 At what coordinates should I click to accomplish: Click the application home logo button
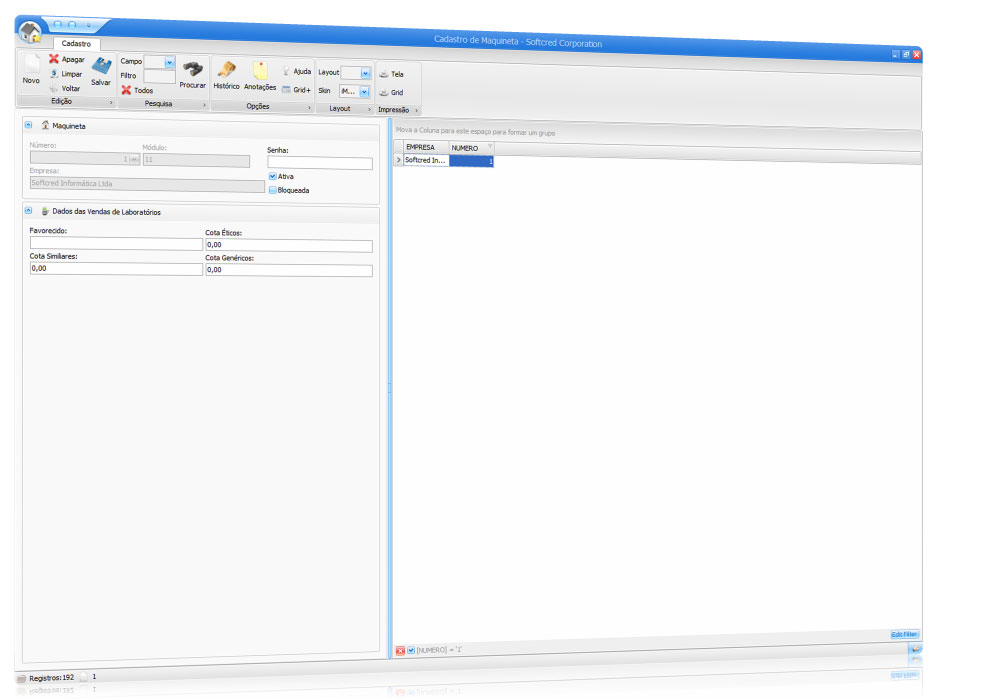[x=30, y=31]
